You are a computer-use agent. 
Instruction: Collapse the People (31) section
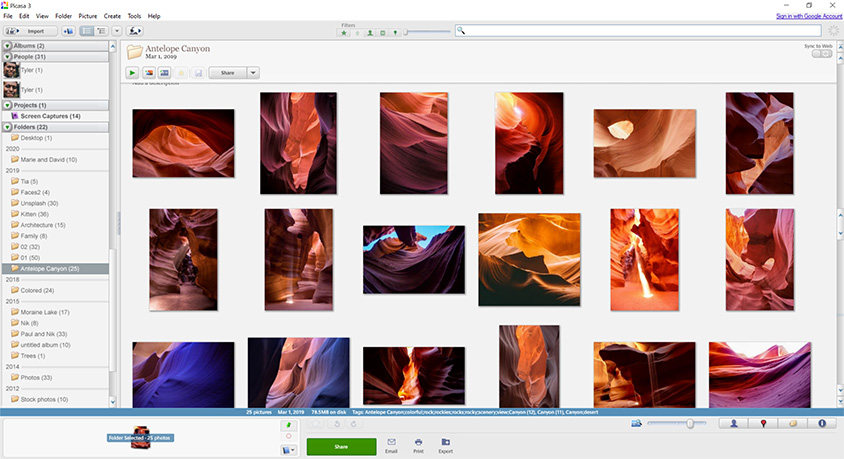(x=8, y=57)
